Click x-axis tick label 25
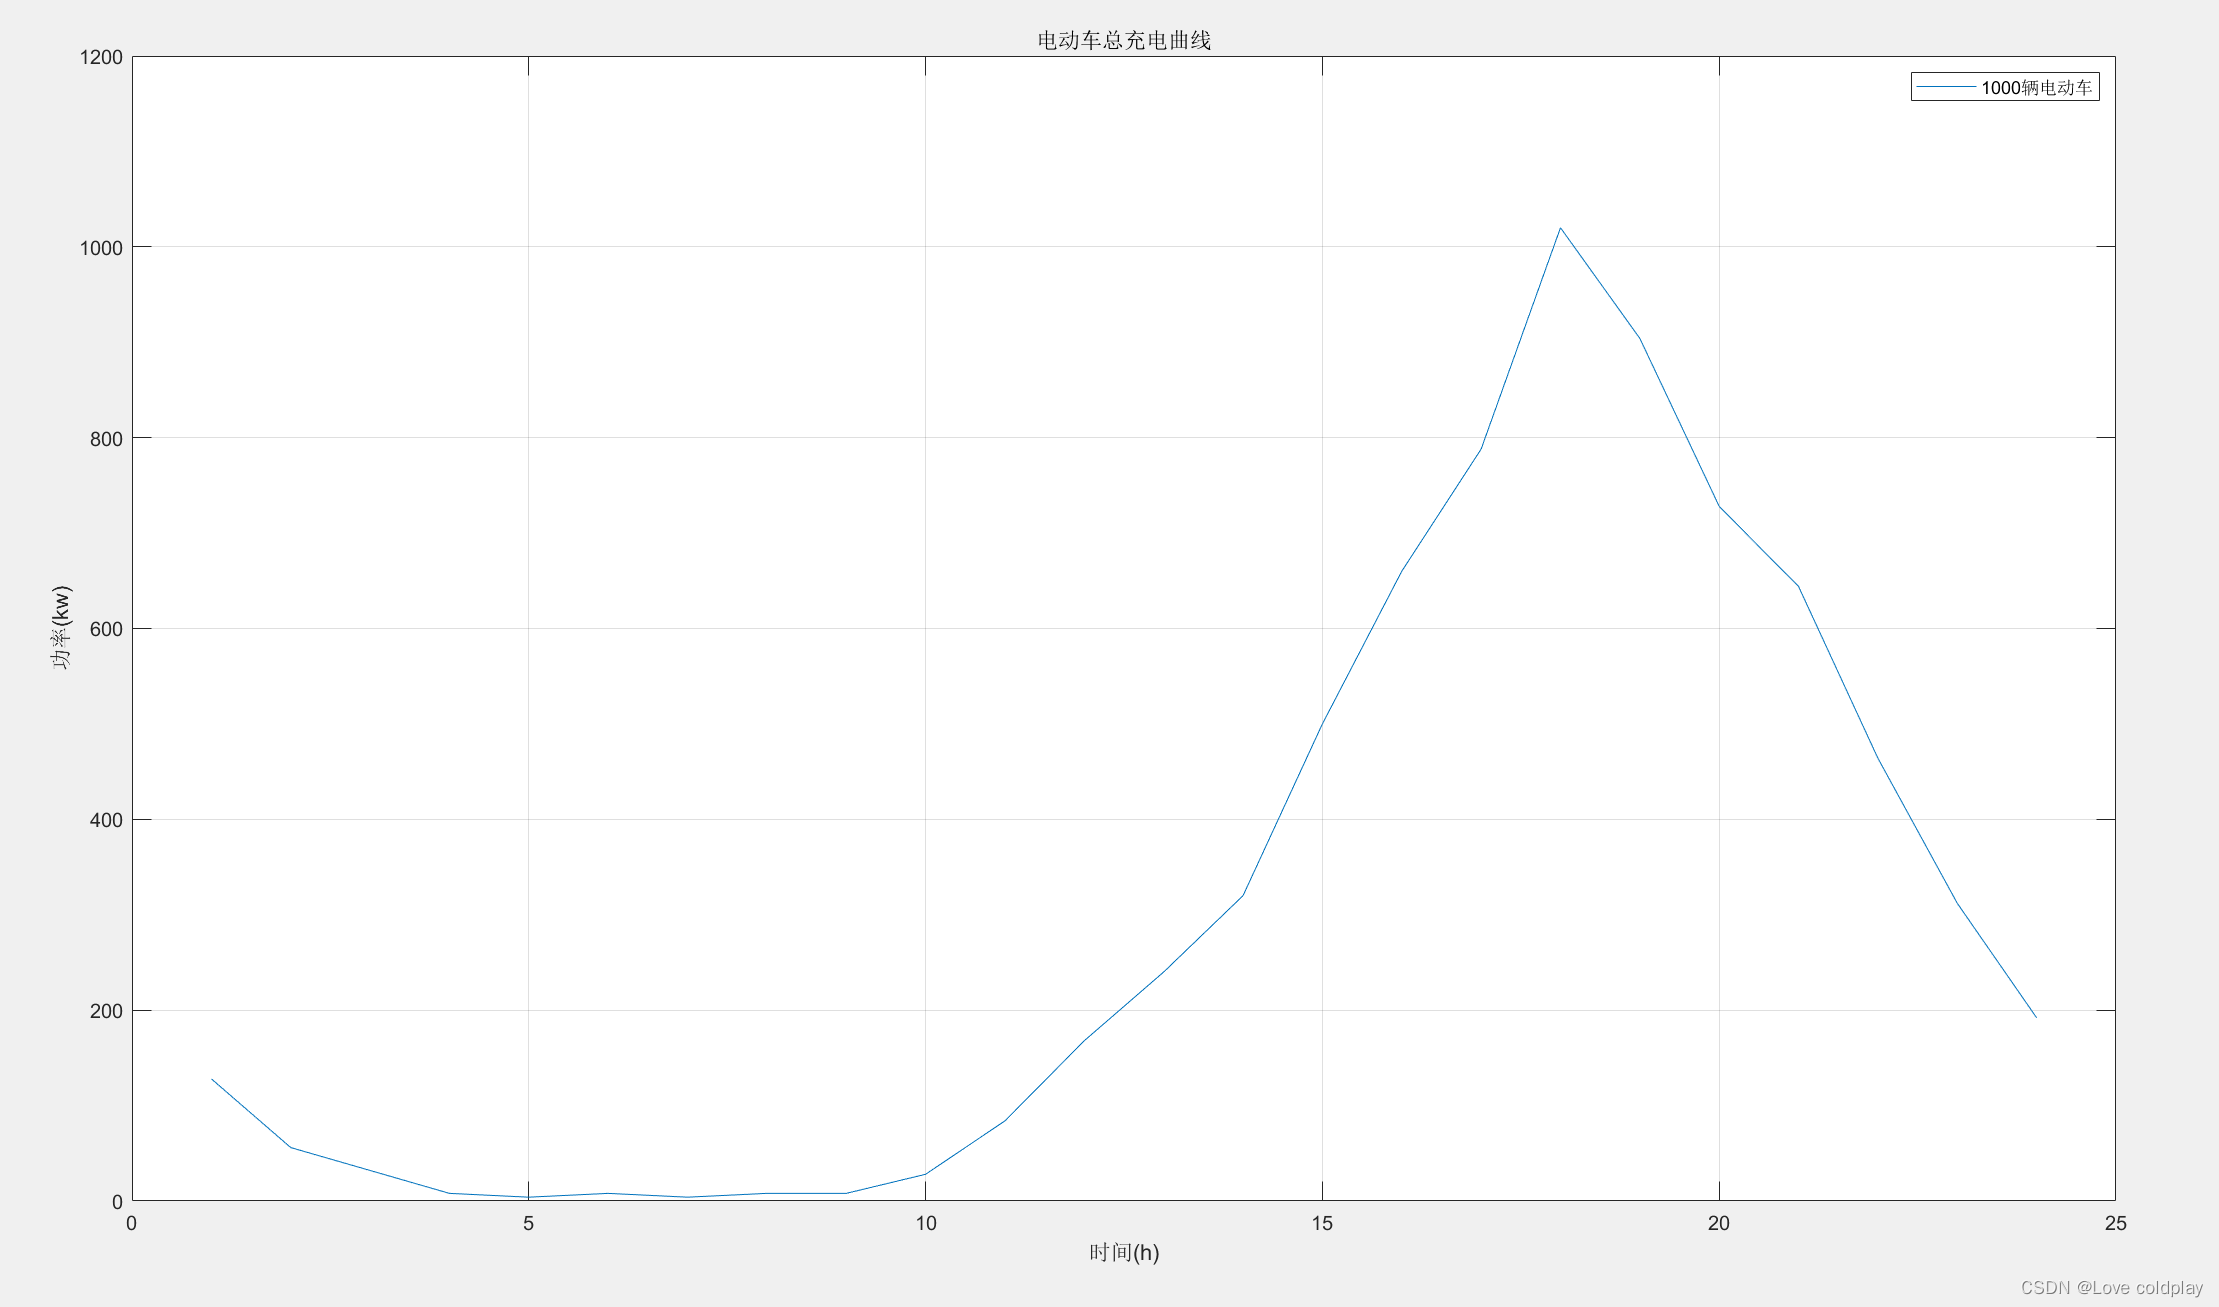 tap(2115, 1223)
